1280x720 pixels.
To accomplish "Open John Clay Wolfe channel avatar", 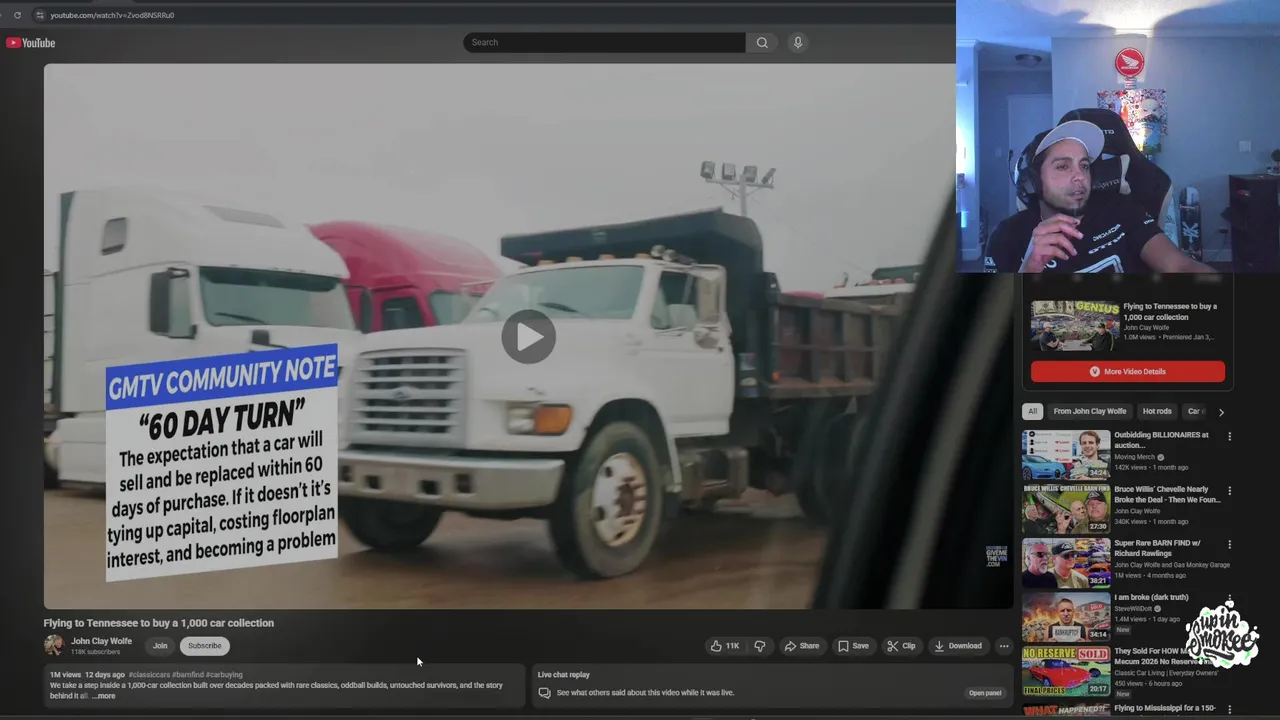I will pos(54,645).
